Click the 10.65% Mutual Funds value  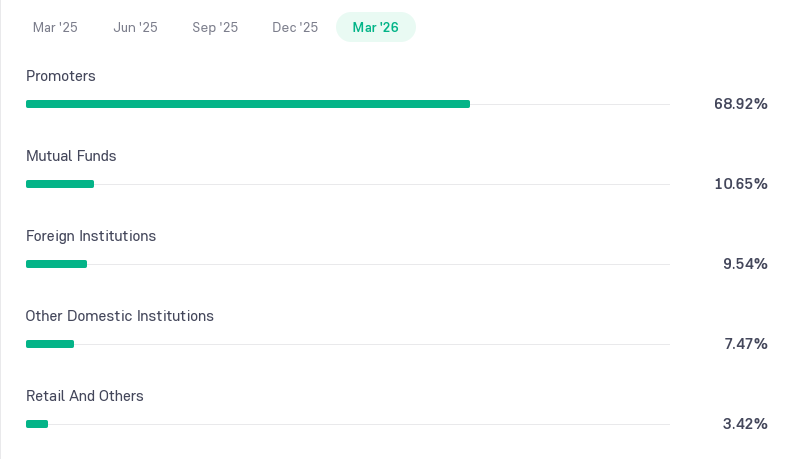(740, 184)
